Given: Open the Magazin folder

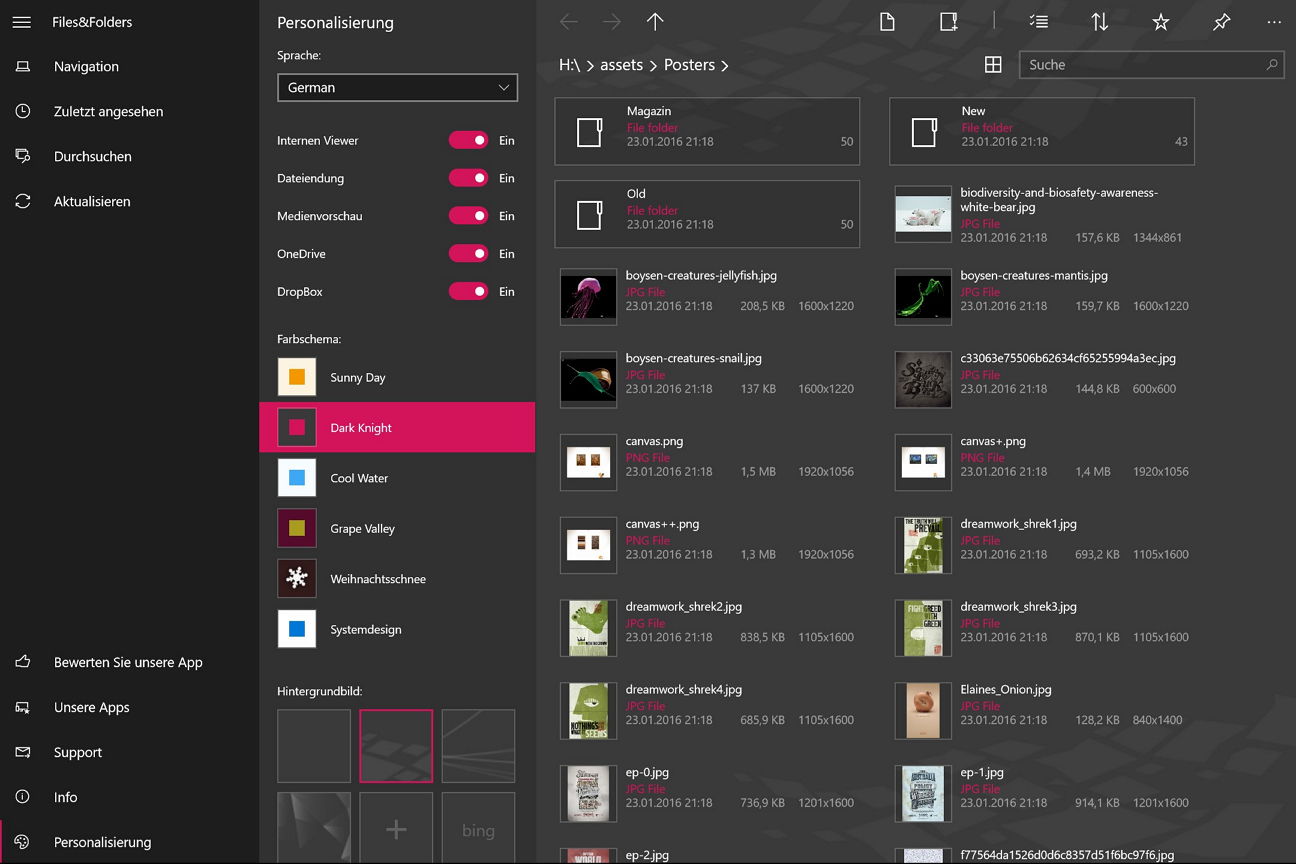Looking at the screenshot, I should click(x=707, y=131).
